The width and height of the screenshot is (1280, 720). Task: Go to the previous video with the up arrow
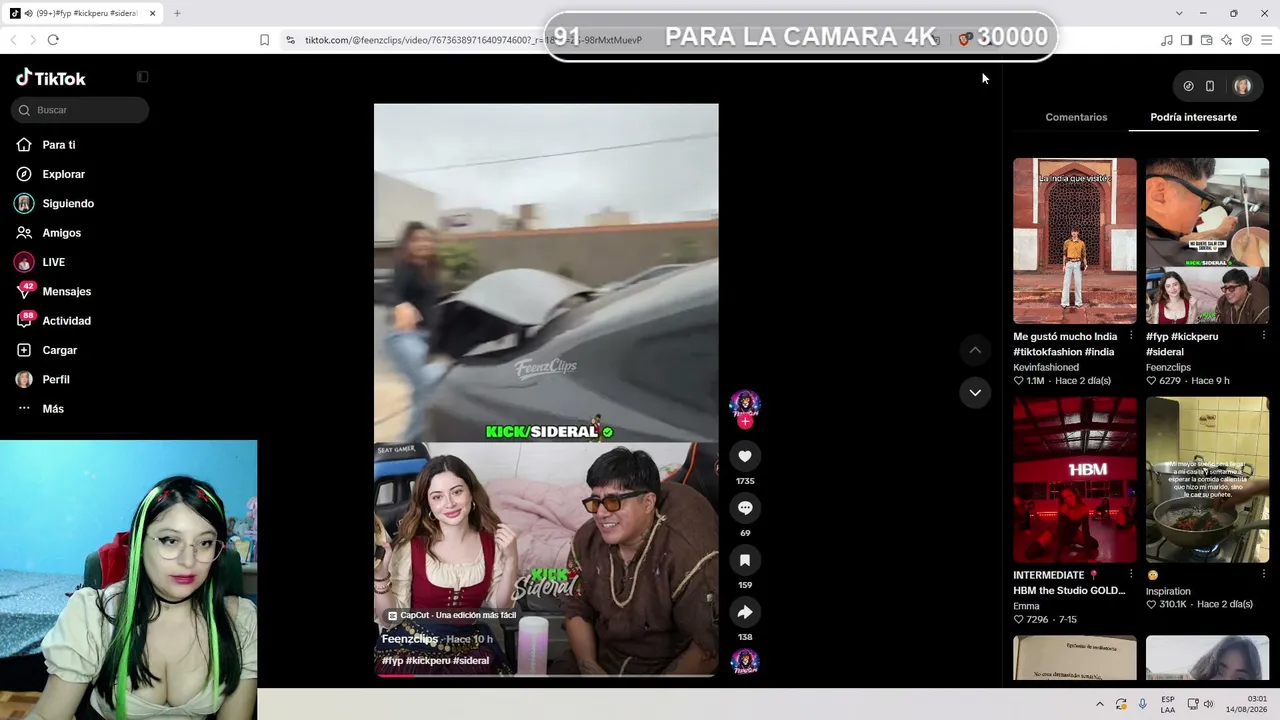[975, 350]
